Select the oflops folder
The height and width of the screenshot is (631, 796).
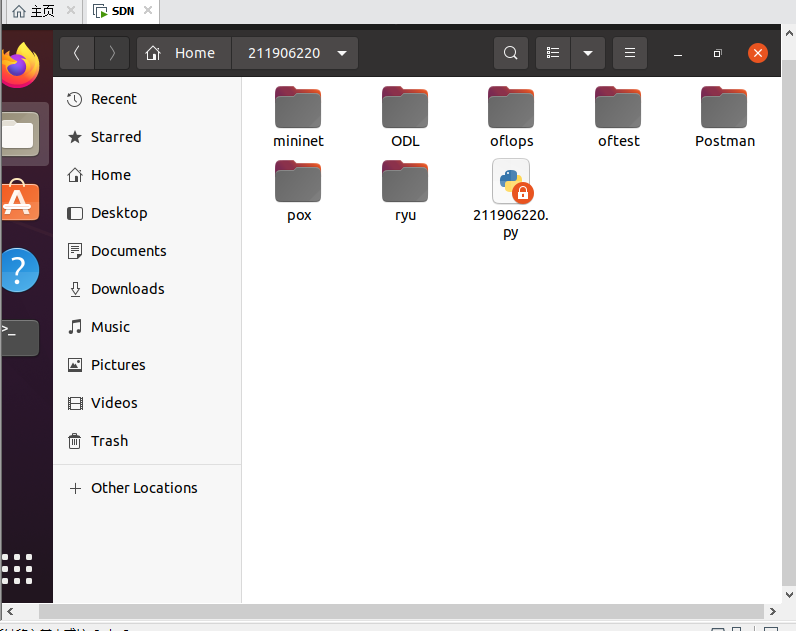(511, 117)
